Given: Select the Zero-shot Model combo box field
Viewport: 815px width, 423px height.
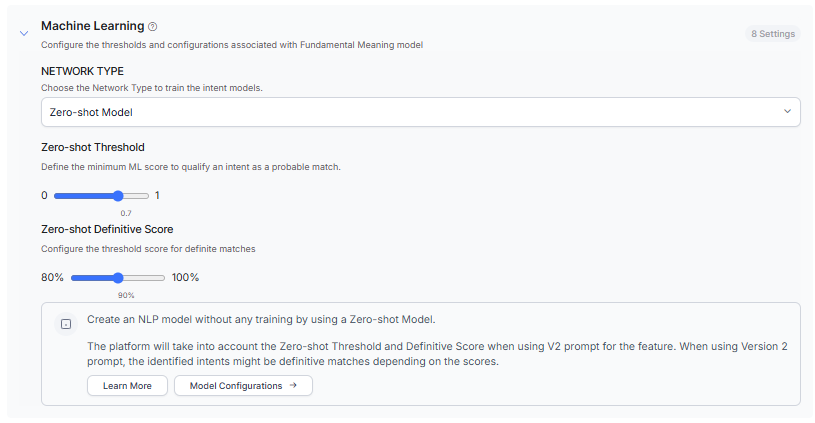Looking at the screenshot, I should pyautogui.click(x=400, y=112).
